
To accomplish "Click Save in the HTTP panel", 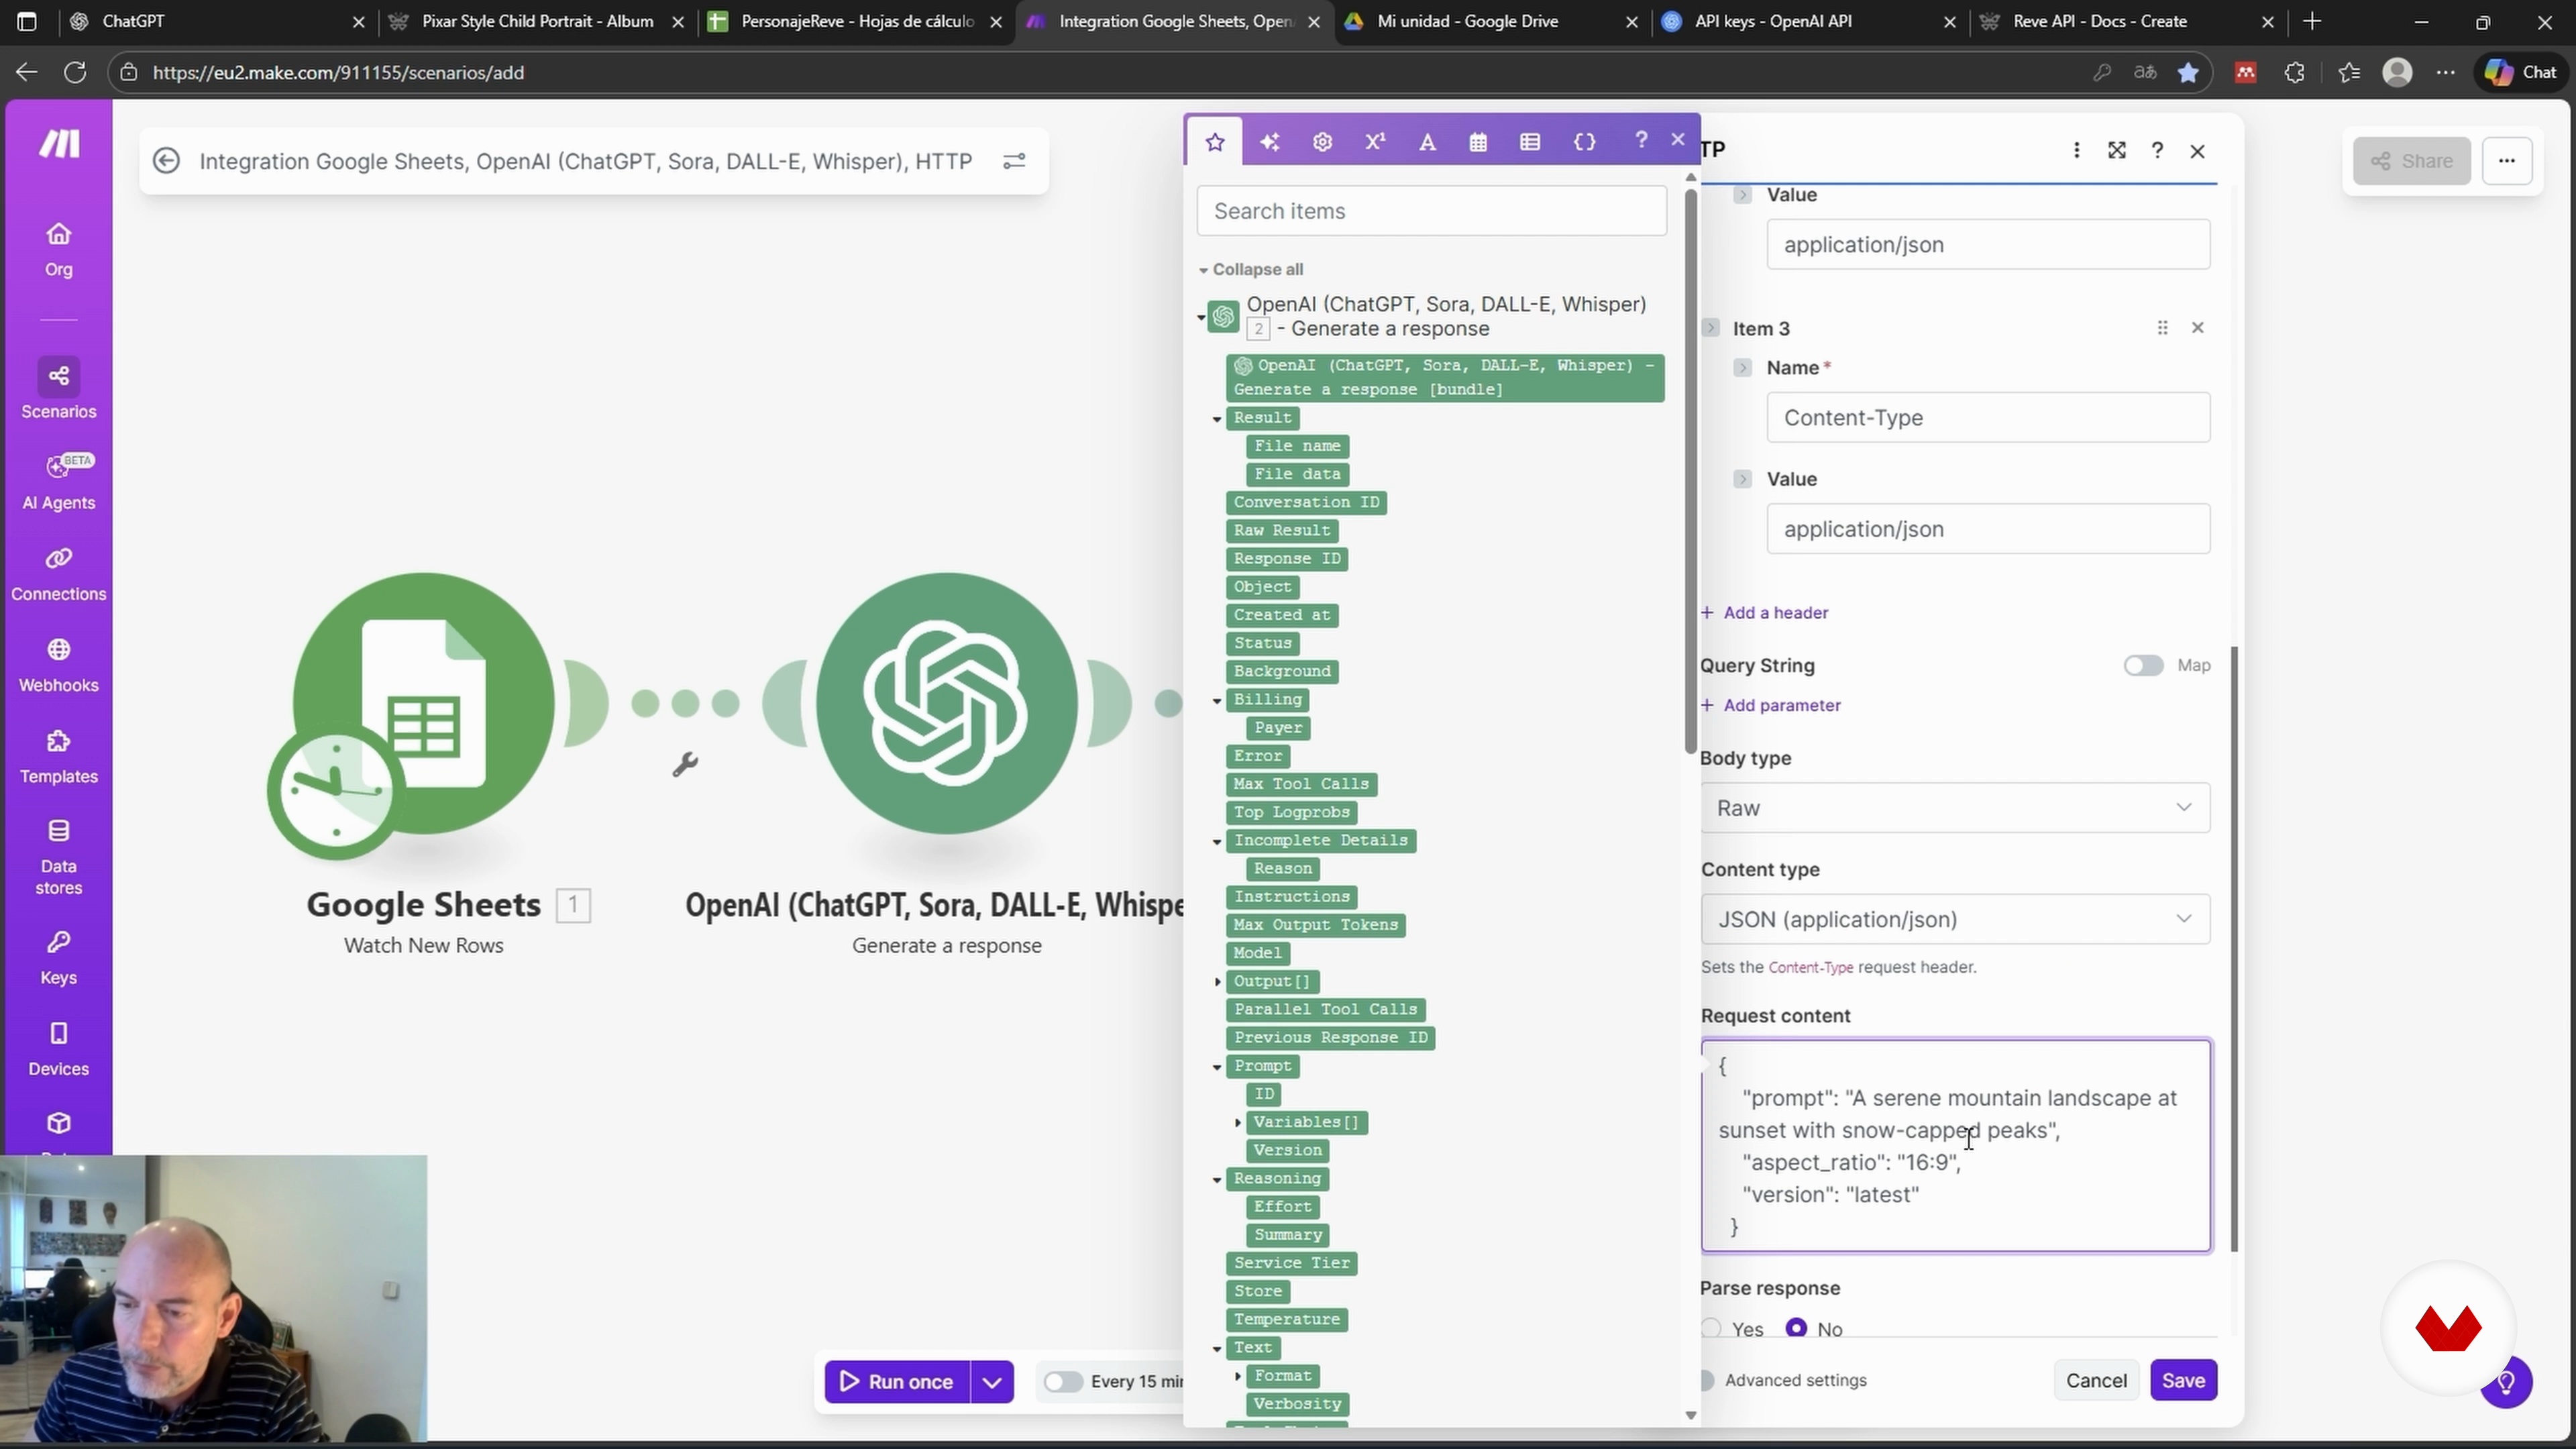I will pos(2183,1380).
